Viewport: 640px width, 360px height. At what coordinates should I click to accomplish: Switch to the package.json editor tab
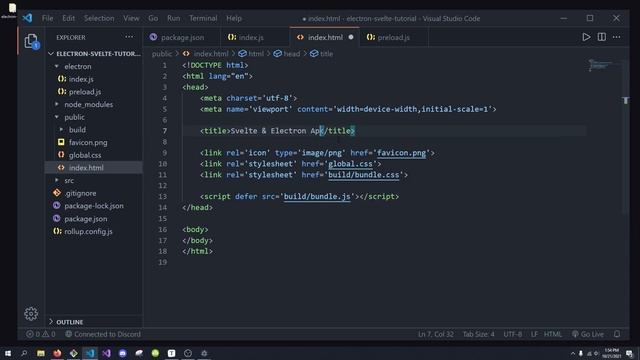[x=182, y=37]
